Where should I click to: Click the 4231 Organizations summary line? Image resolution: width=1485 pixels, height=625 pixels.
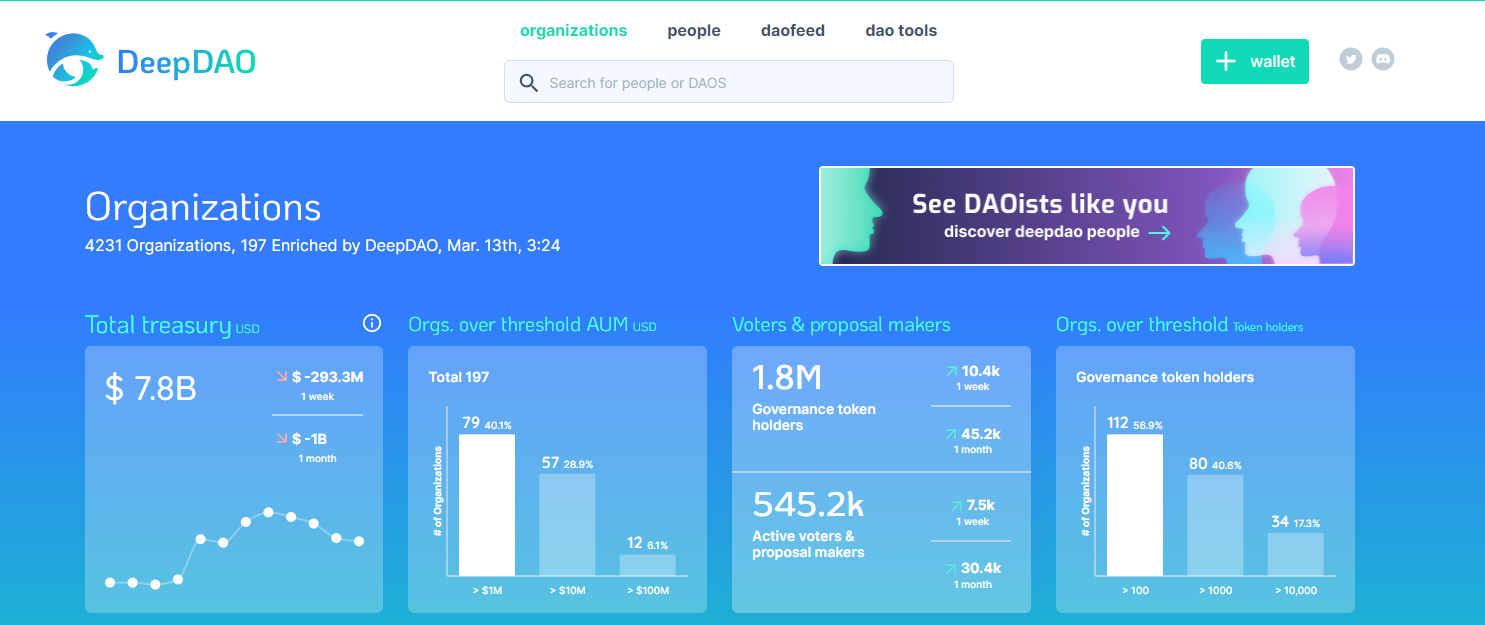click(x=322, y=245)
